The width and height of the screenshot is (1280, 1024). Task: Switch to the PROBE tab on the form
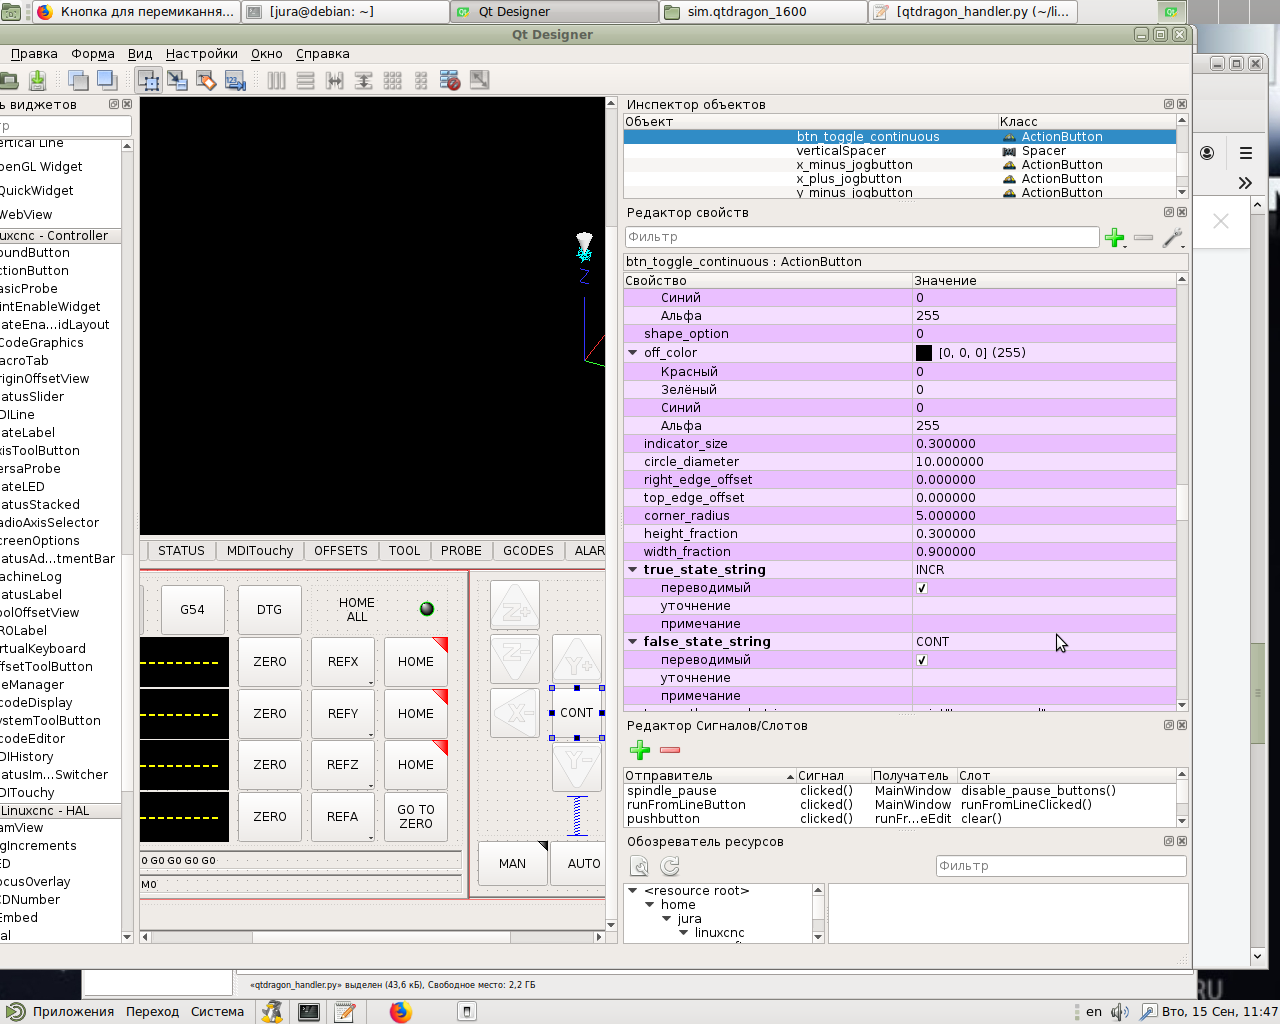[461, 551]
